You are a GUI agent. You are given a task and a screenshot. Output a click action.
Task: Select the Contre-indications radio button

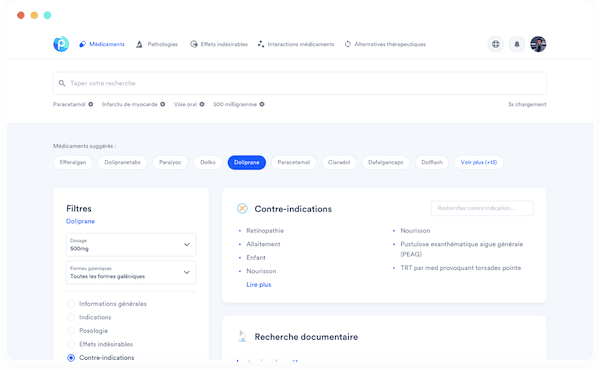(x=71, y=358)
